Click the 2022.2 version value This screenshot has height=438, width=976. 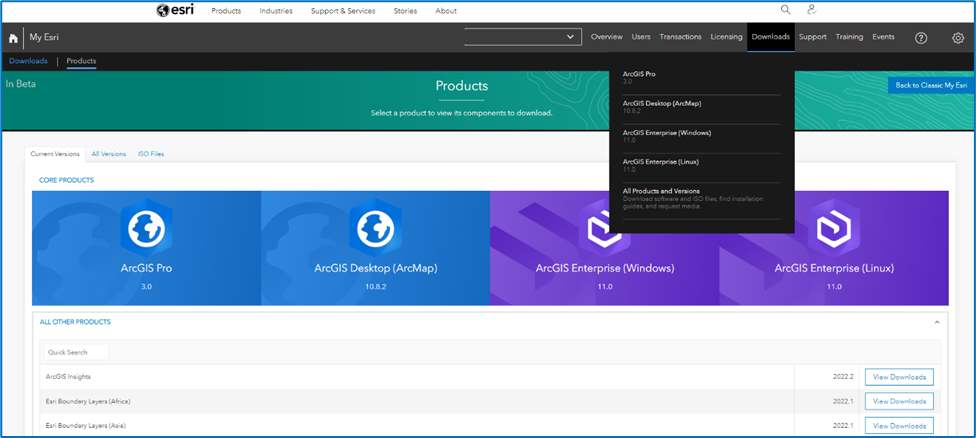(x=843, y=377)
